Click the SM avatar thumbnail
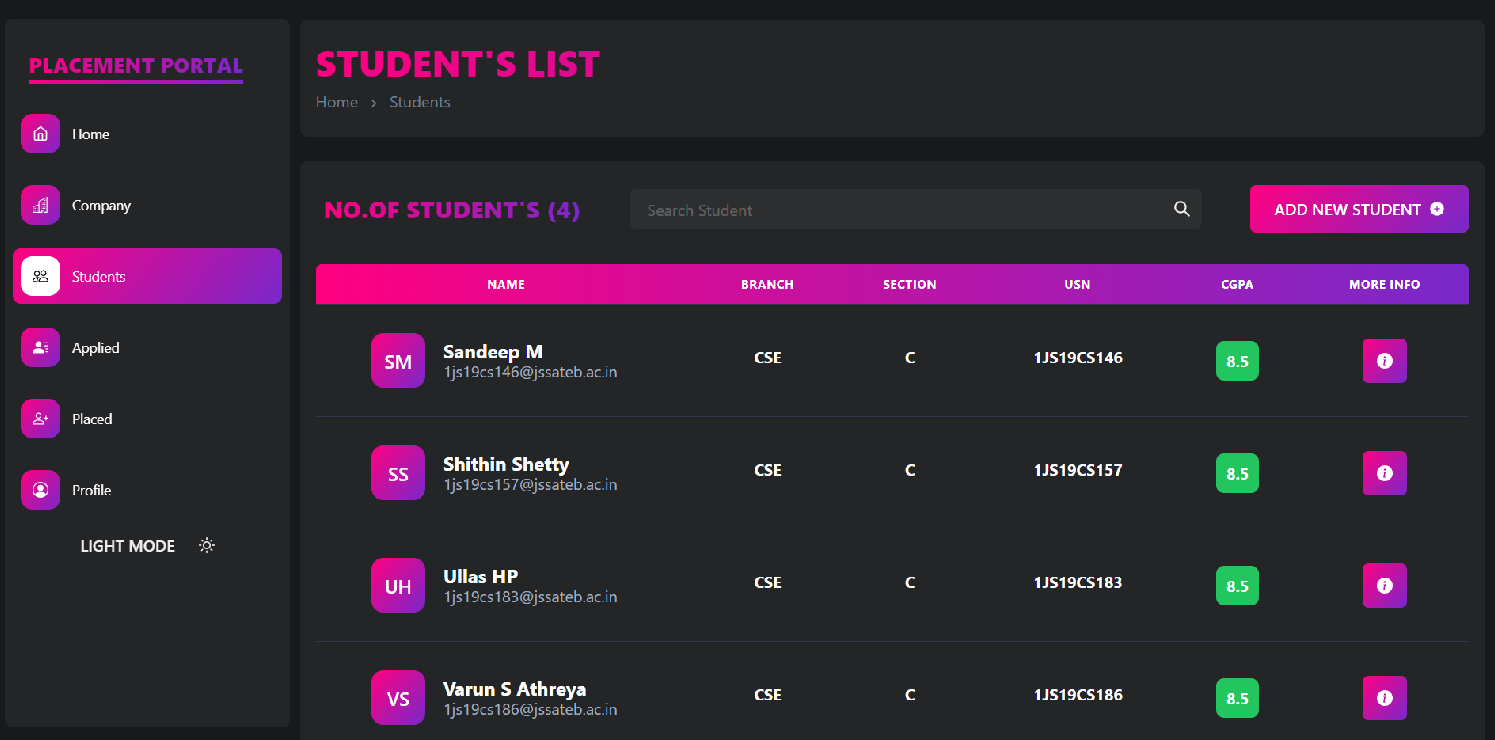The image size is (1495, 740). click(398, 361)
